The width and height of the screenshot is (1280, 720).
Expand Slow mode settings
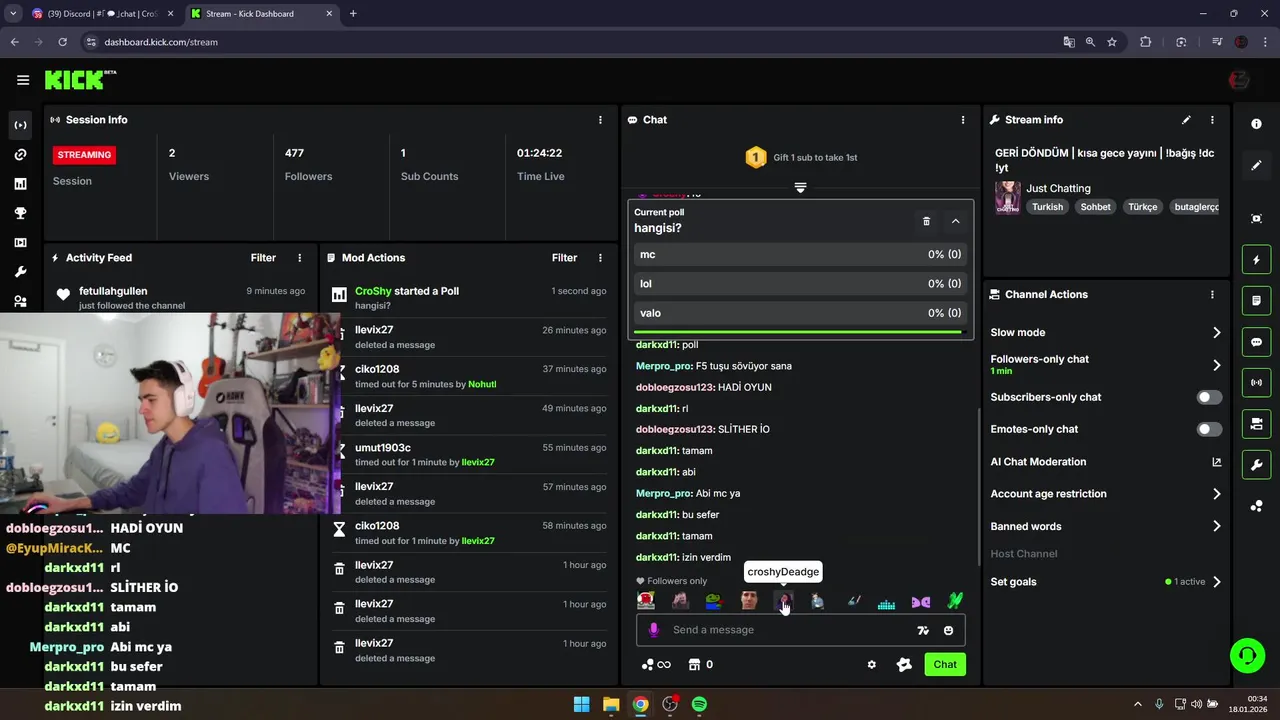click(1217, 332)
